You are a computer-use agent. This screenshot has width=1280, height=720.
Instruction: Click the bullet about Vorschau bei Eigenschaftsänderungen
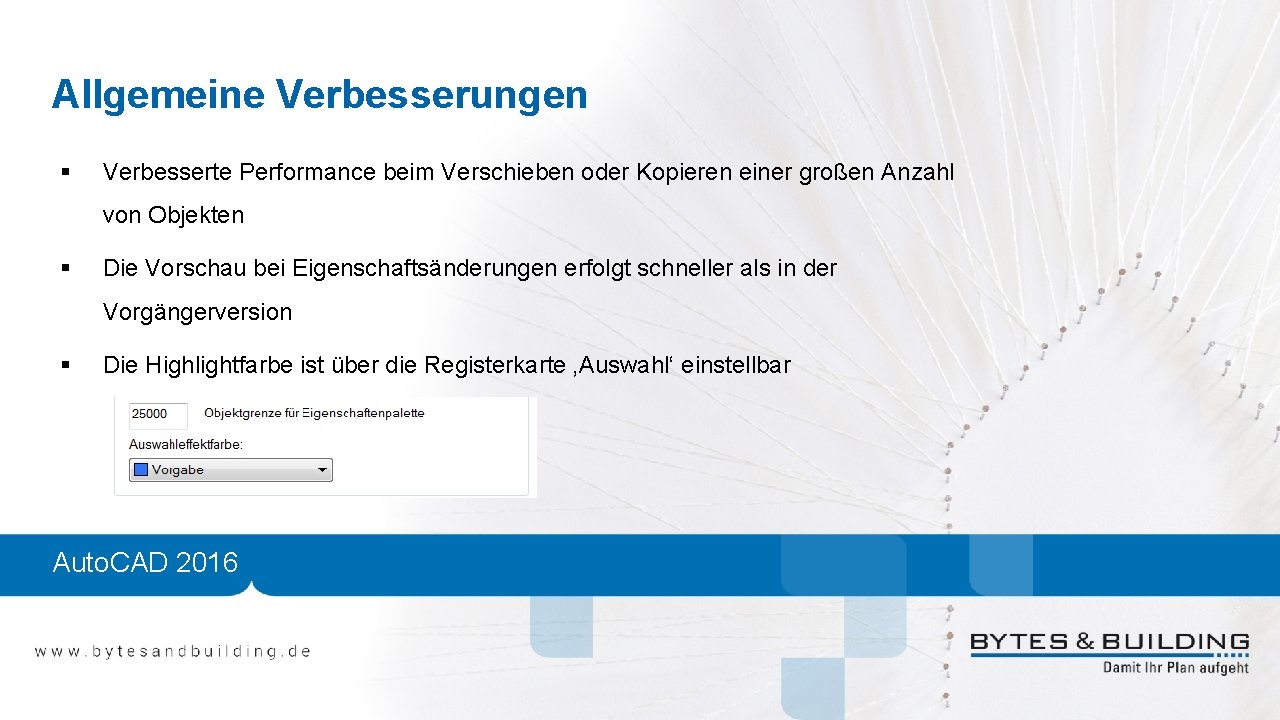[468, 268]
